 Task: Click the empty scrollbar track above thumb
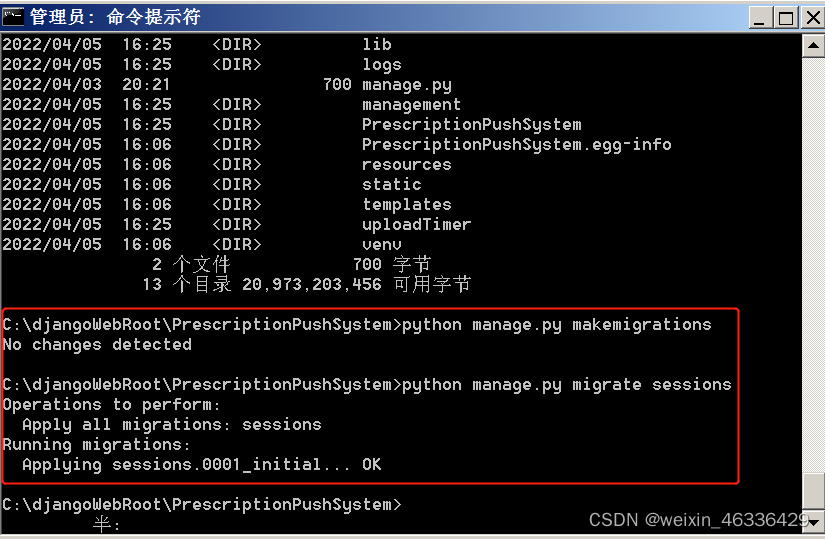pos(814,250)
